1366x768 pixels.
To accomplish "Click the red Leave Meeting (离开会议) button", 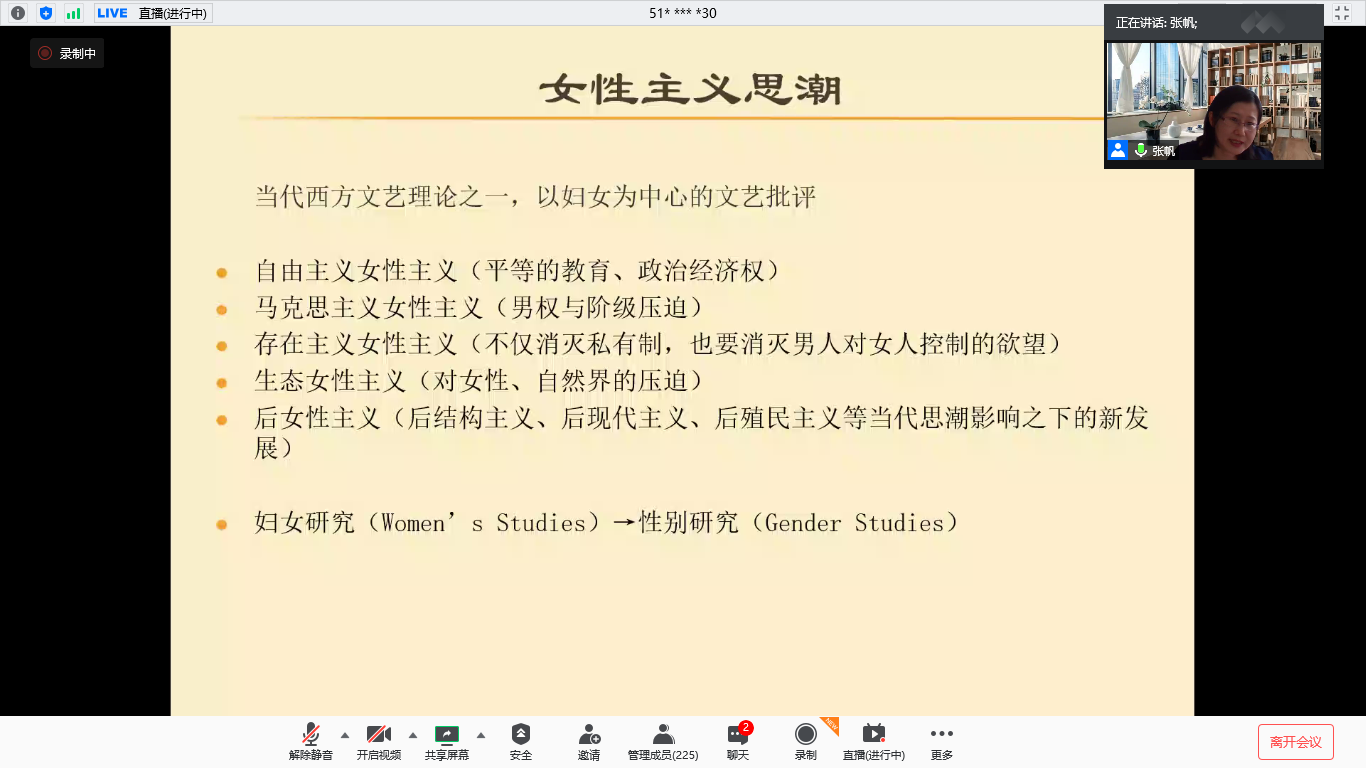I will click(x=1295, y=742).
